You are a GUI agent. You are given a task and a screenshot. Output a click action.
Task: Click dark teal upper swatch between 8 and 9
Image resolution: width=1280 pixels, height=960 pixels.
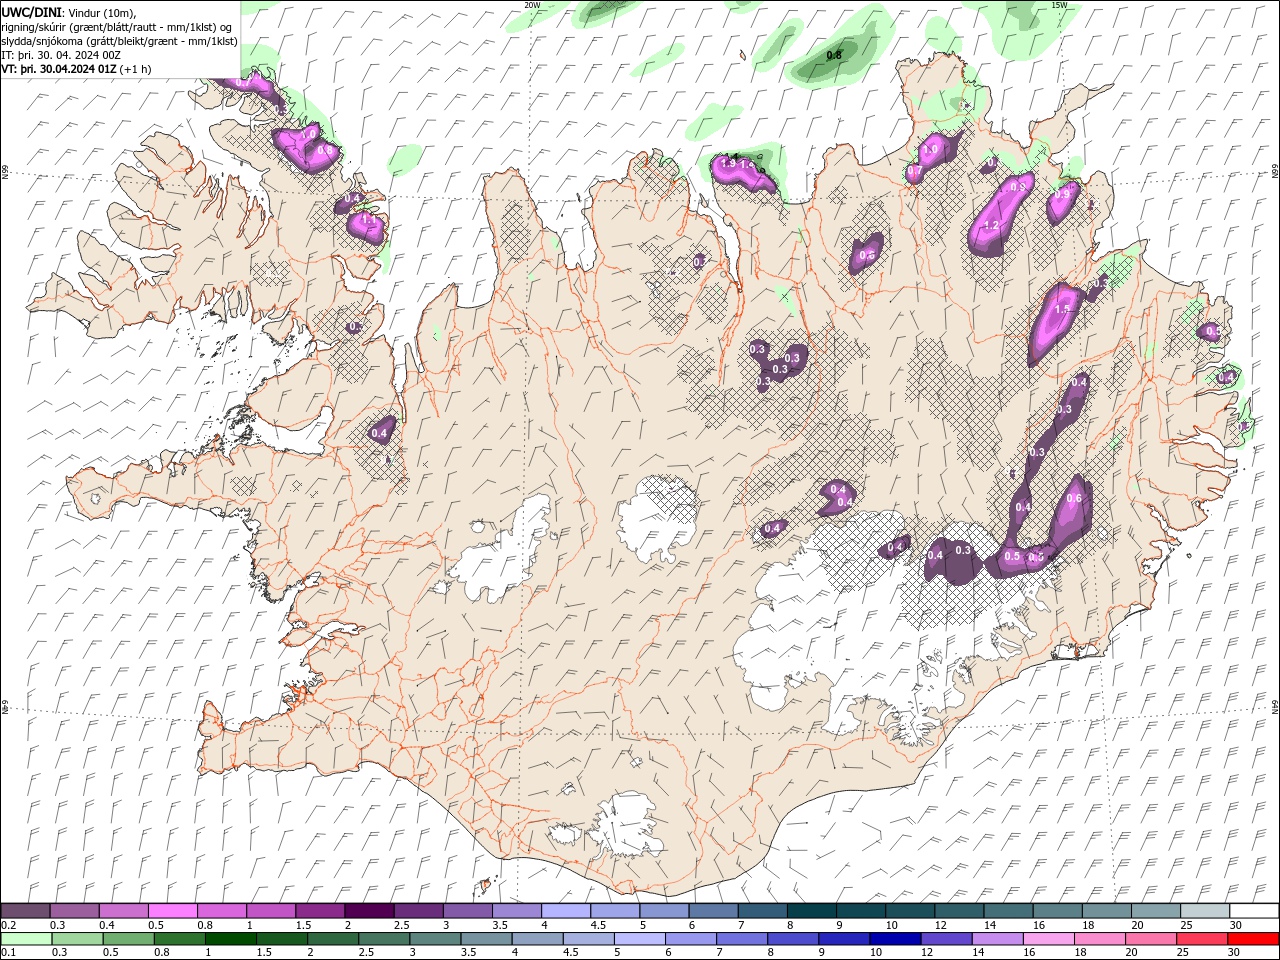812,911
